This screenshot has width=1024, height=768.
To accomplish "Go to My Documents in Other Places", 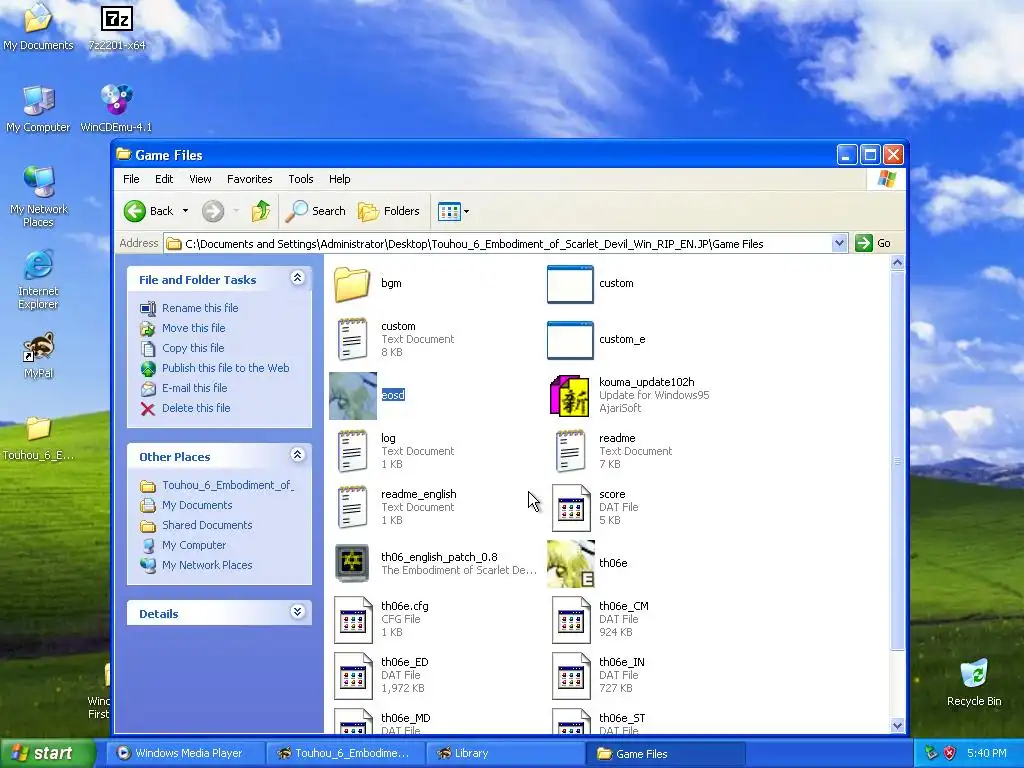I will click(x=197, y=505).
